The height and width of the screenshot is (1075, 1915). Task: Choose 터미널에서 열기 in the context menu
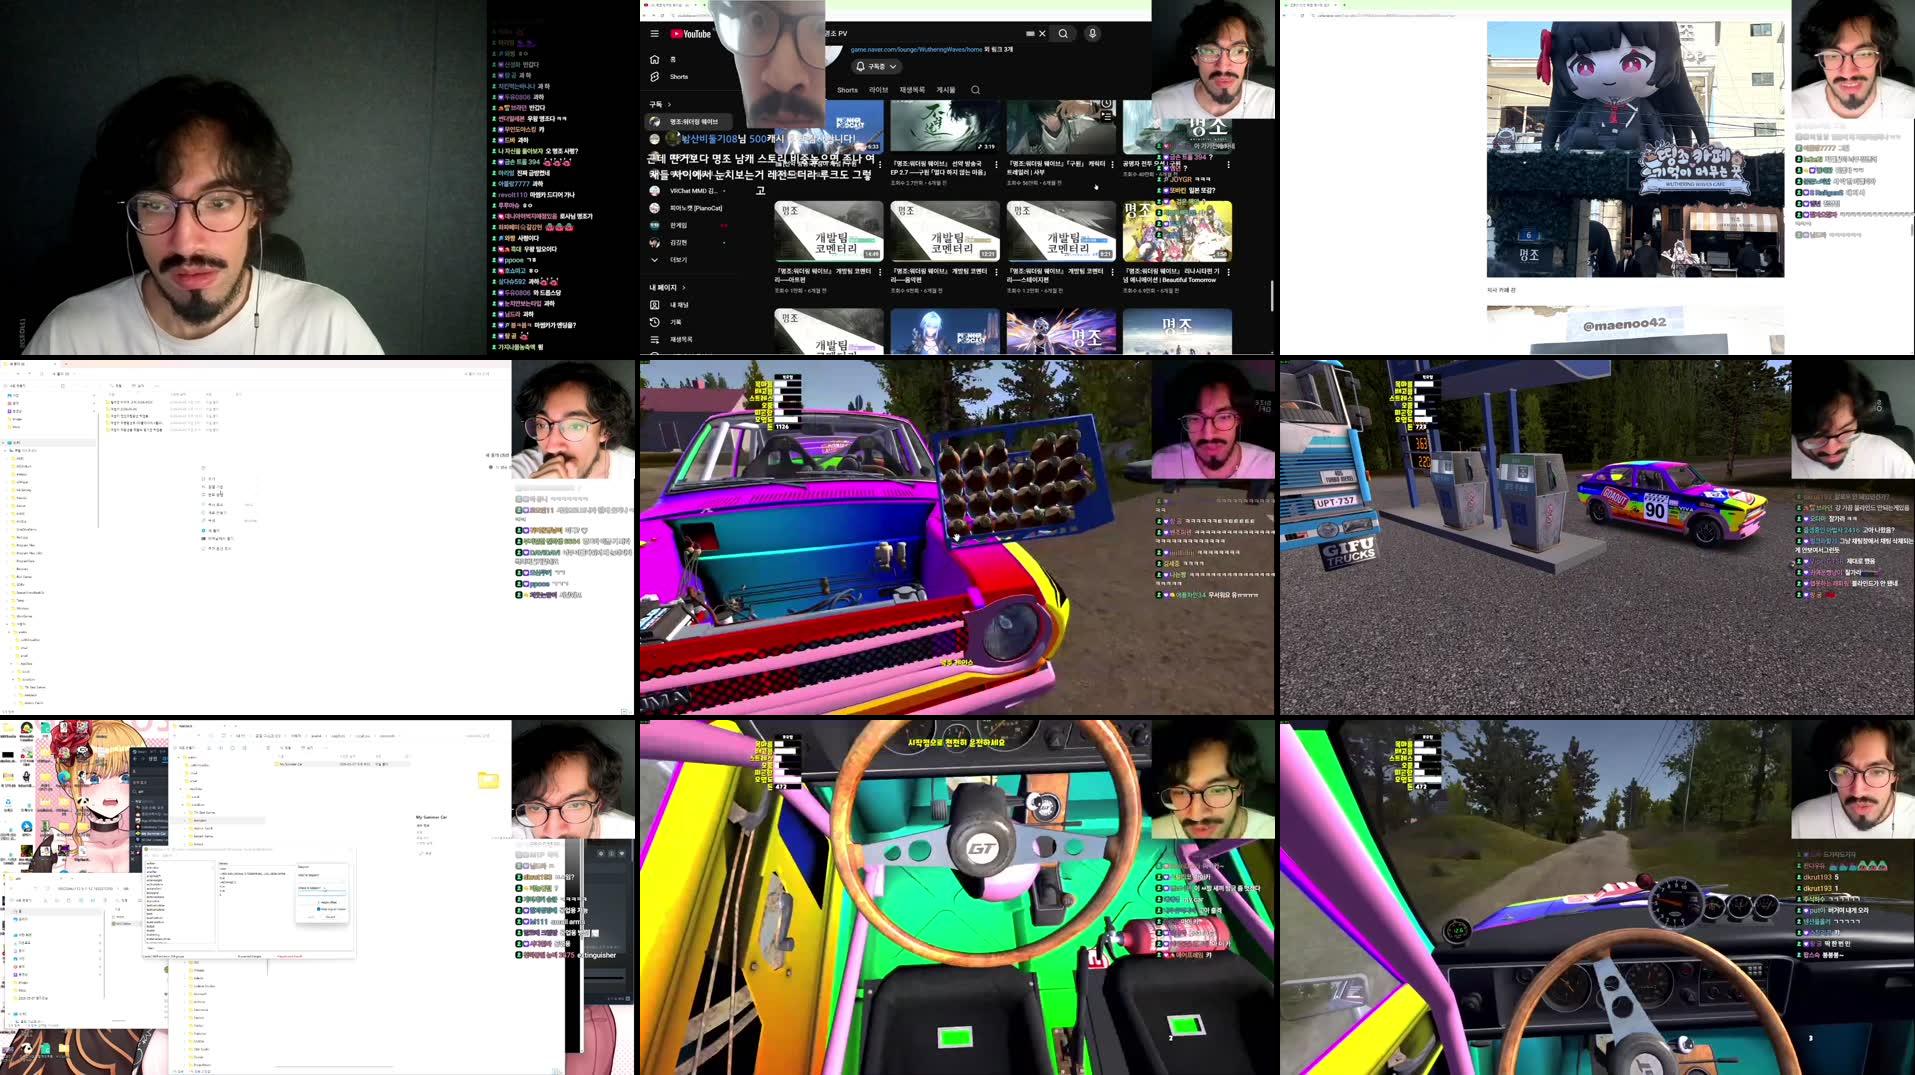pyautogui.click(x=219, y=538)
